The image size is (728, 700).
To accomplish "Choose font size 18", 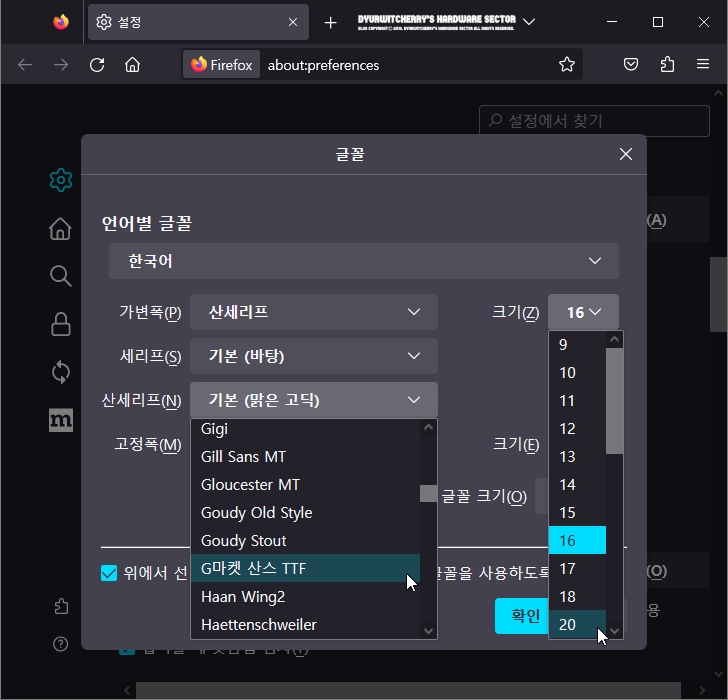I will [578, 596].
